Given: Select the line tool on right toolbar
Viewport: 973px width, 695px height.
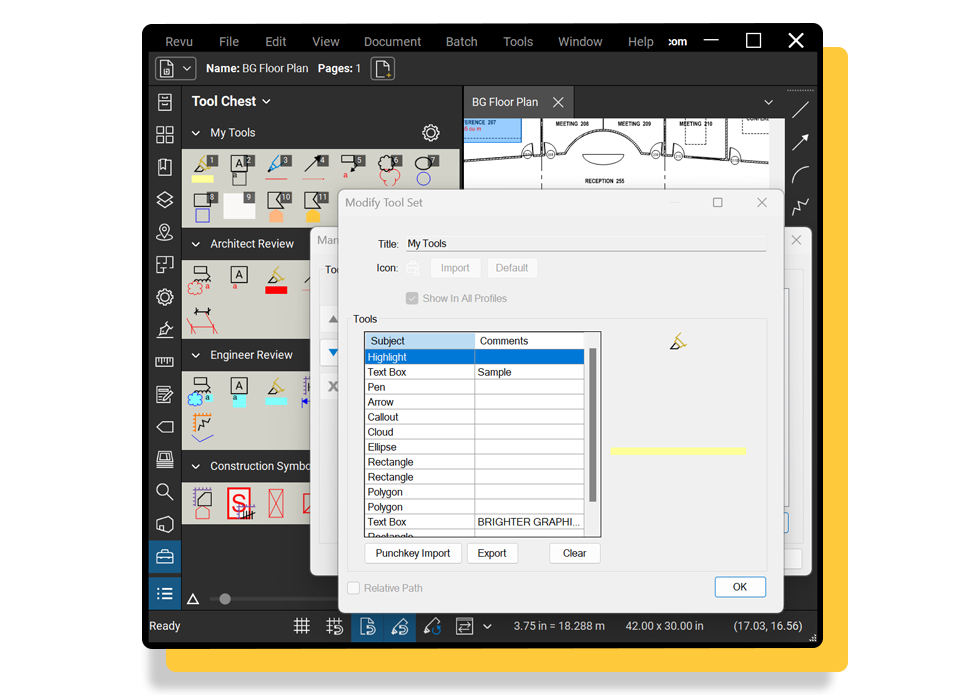Looking at the screenshot, I should click(800, 110).
